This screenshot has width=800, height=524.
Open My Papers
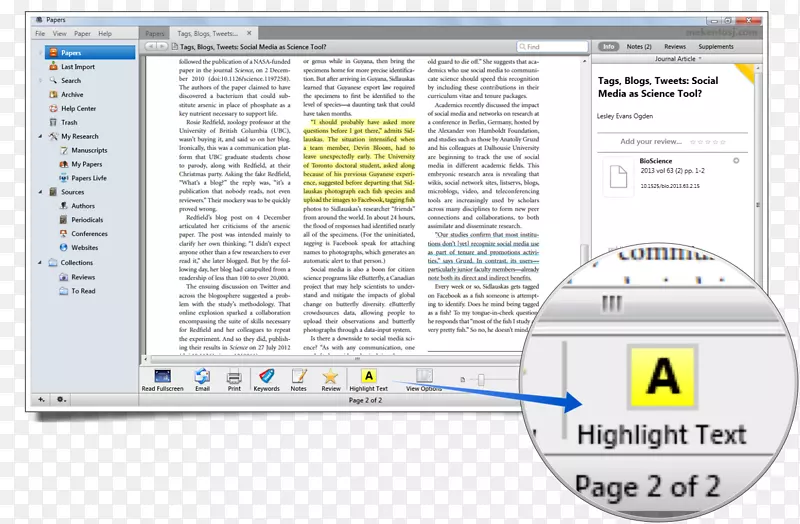86,164
